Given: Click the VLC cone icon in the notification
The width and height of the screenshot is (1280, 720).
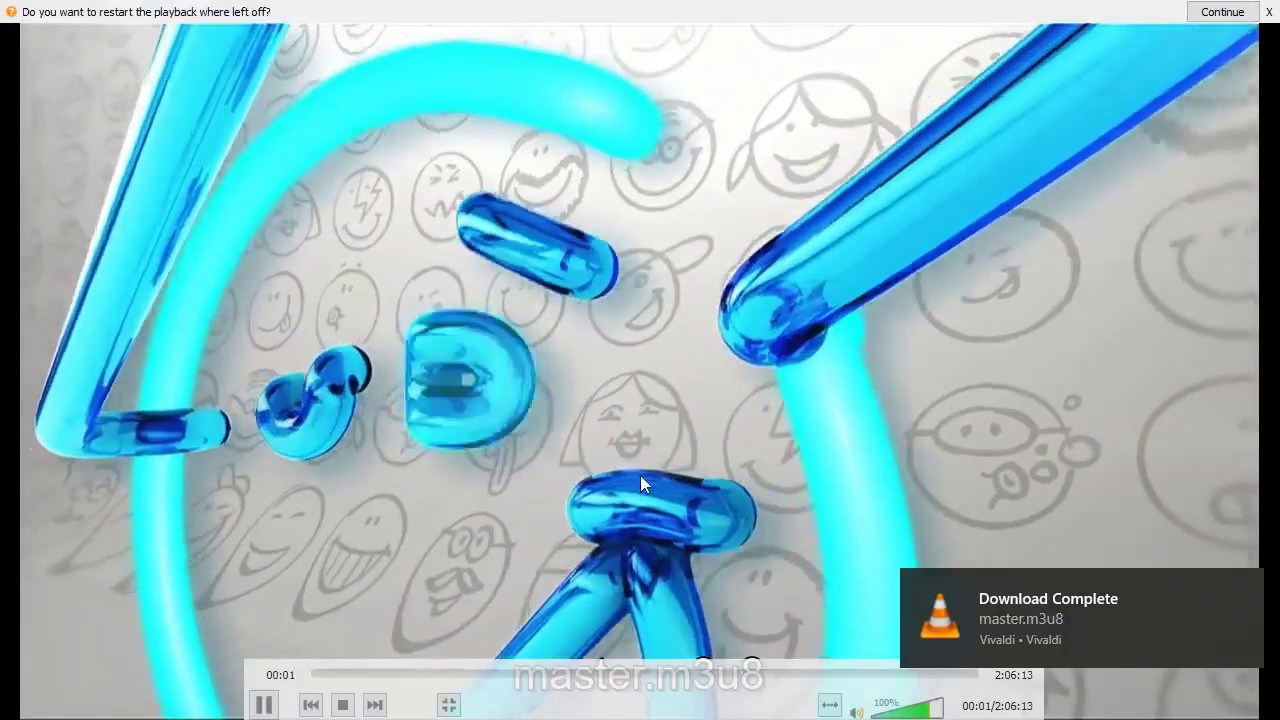Looking at the screenshot, I should click(939, 616).
